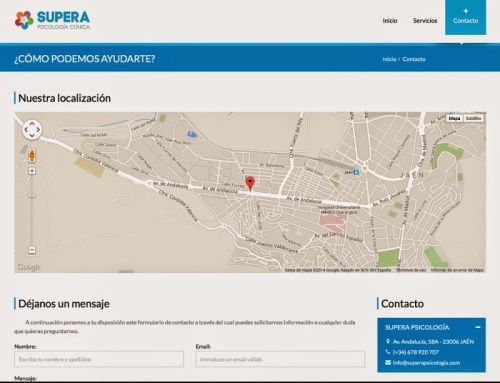Click the Jaén train station icon

point(356,172)
